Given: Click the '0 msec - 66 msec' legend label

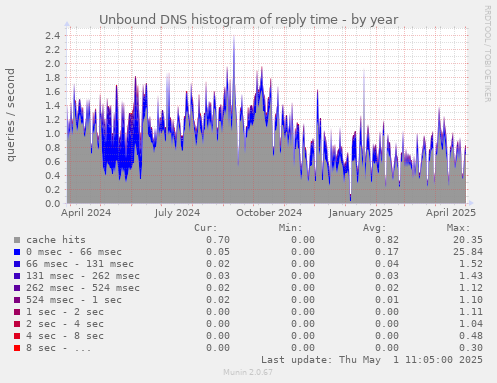Looking at the screenshot, I should (x=74, y=252).
